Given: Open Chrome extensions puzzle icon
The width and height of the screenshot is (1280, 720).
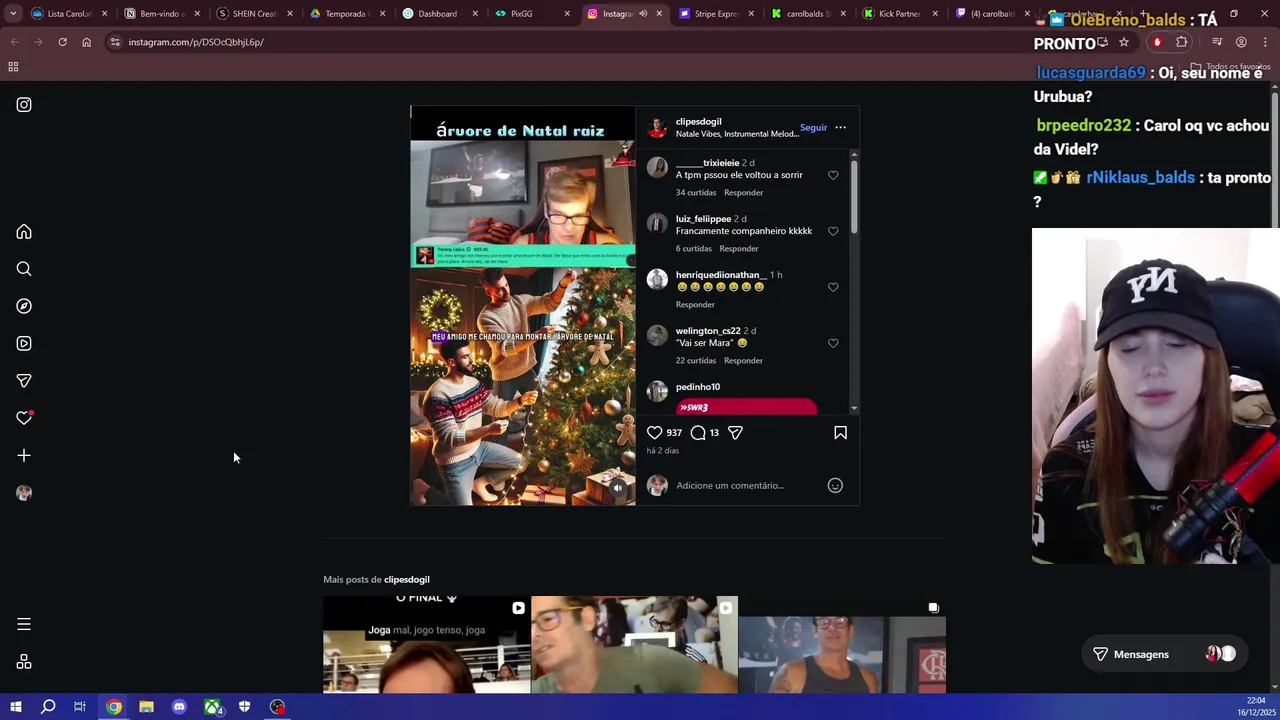Looking at the screenshot, I should click(x=1182, y=42).
